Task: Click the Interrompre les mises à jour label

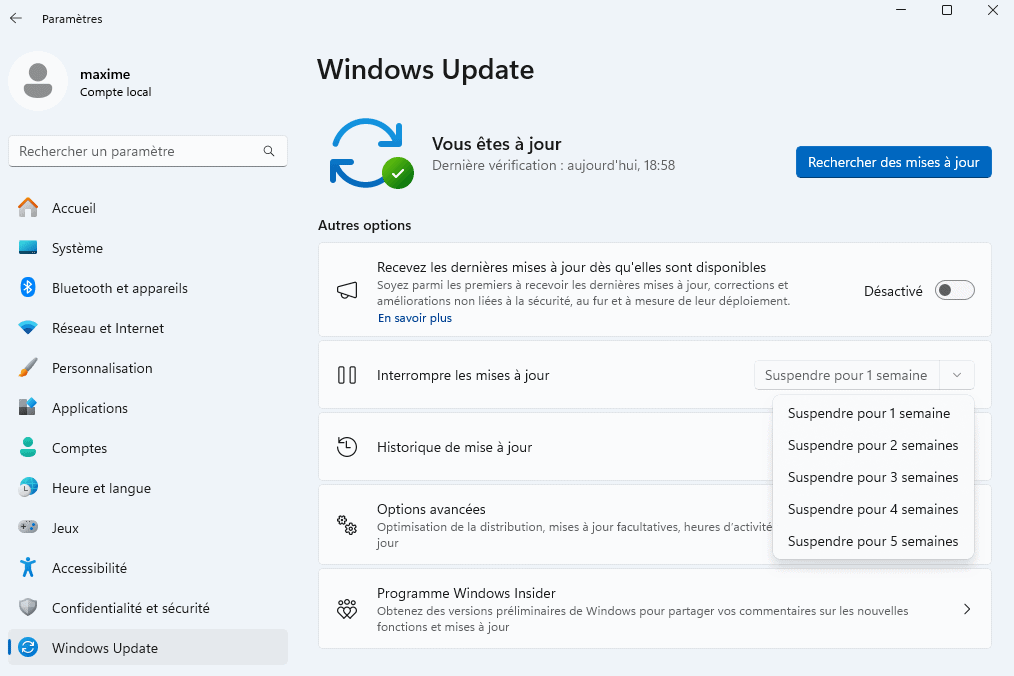Action: [463, 375]
